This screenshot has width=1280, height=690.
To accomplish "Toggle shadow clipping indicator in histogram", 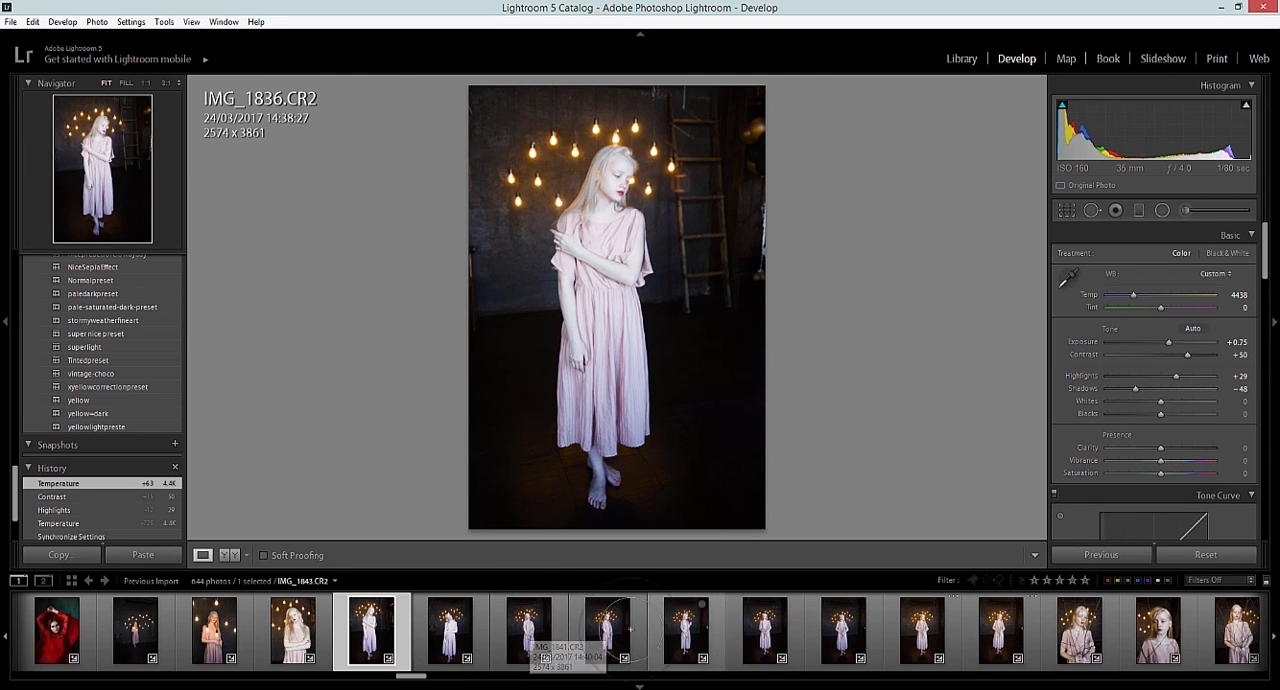I will tap(1062, 105).
